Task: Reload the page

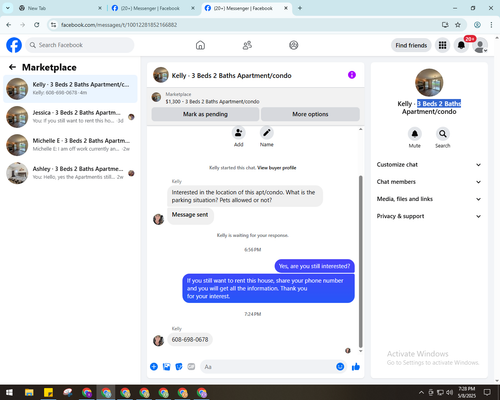Action: pos(37,25)
